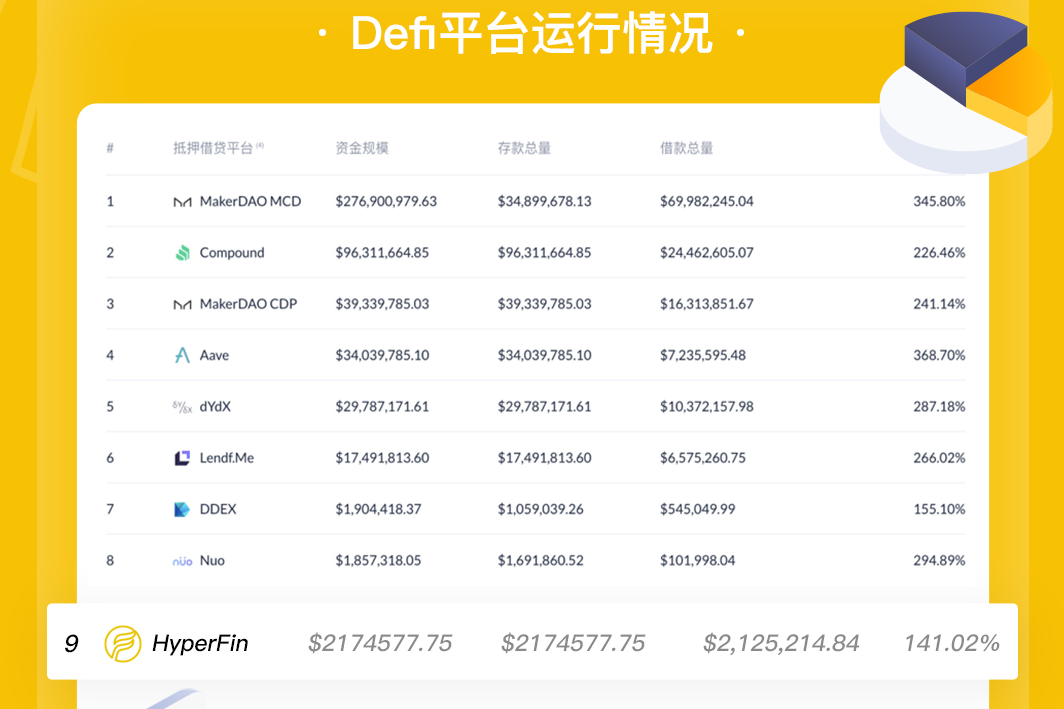Screen dimensions: 1064x709
Task: Click Lendf.Me loan total $6,575,260.75
Action: (702, 458)
